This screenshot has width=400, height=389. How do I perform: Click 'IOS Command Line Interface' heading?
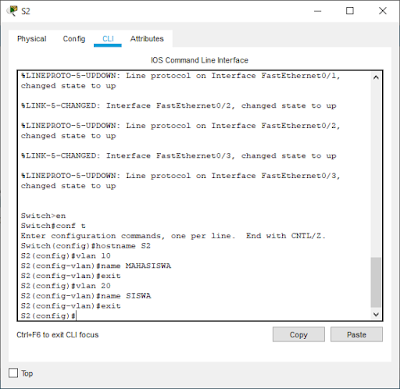click(x=199, y=60)
